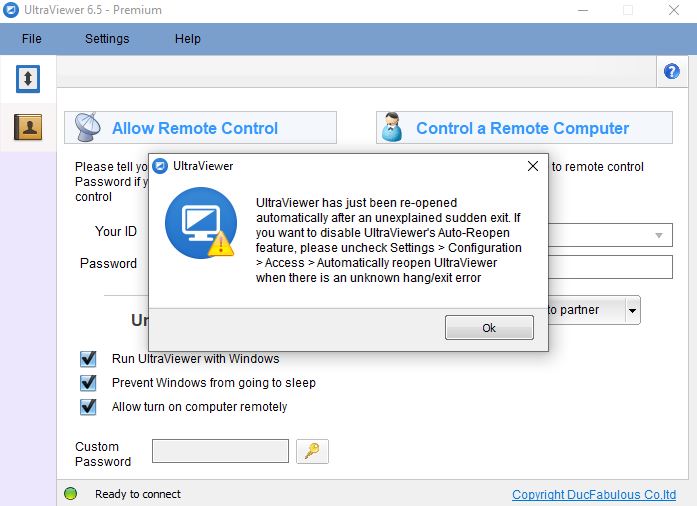The image size is (697, 506).
Task: Click the Control a Remote Computer header
Action: tap(525, 128)
